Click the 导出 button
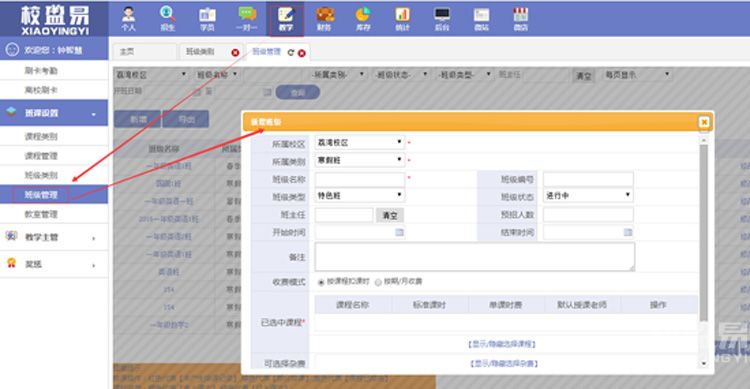Viewport: 750px width, 389px height. [186, 119]
